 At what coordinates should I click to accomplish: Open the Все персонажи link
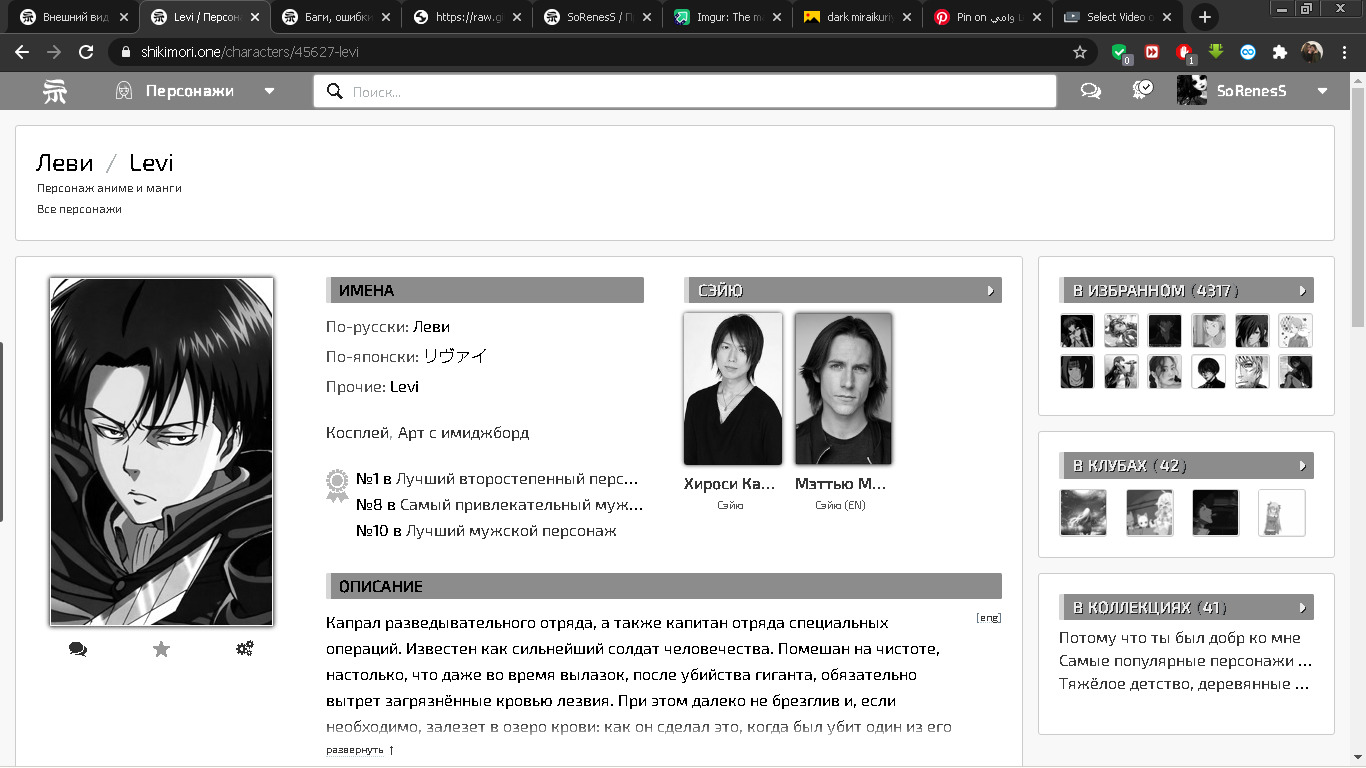pyautogui.click(x=79, y=209)
